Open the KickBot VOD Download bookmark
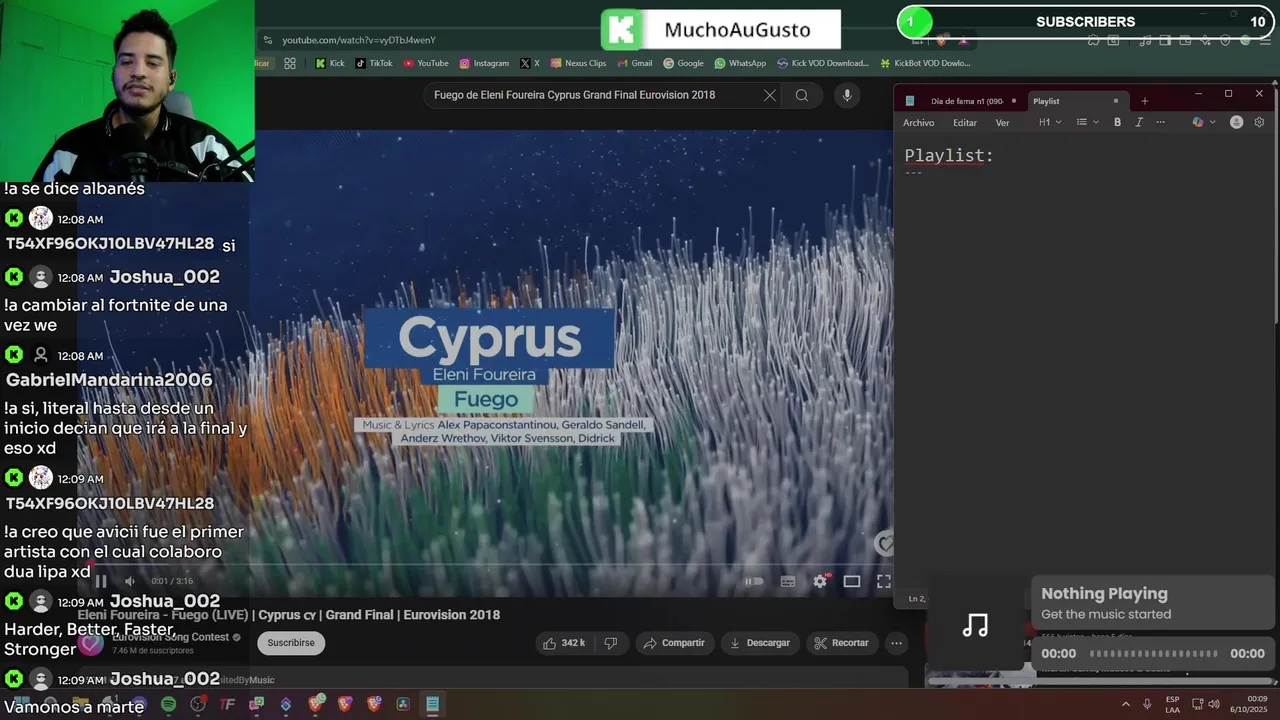The image size is (1280, 720). point(925,63)
